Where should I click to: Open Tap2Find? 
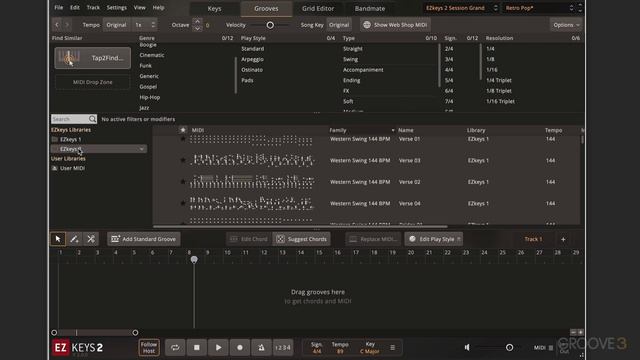[93, 58]
